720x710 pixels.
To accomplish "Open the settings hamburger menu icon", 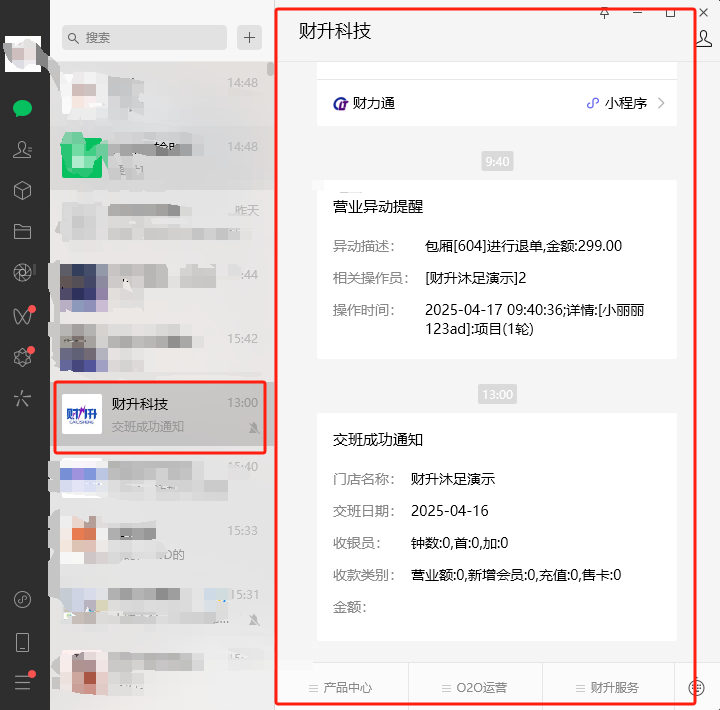I will [x=23, y=682].
